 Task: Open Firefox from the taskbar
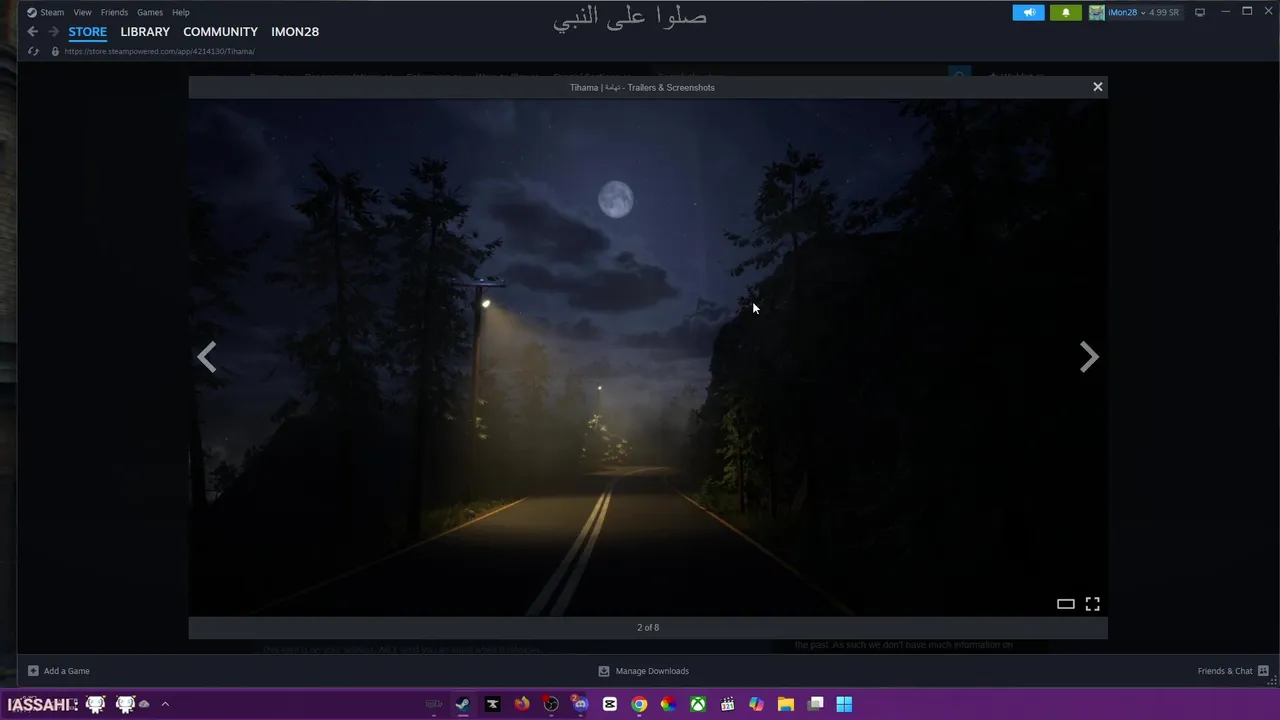point(521,704)
